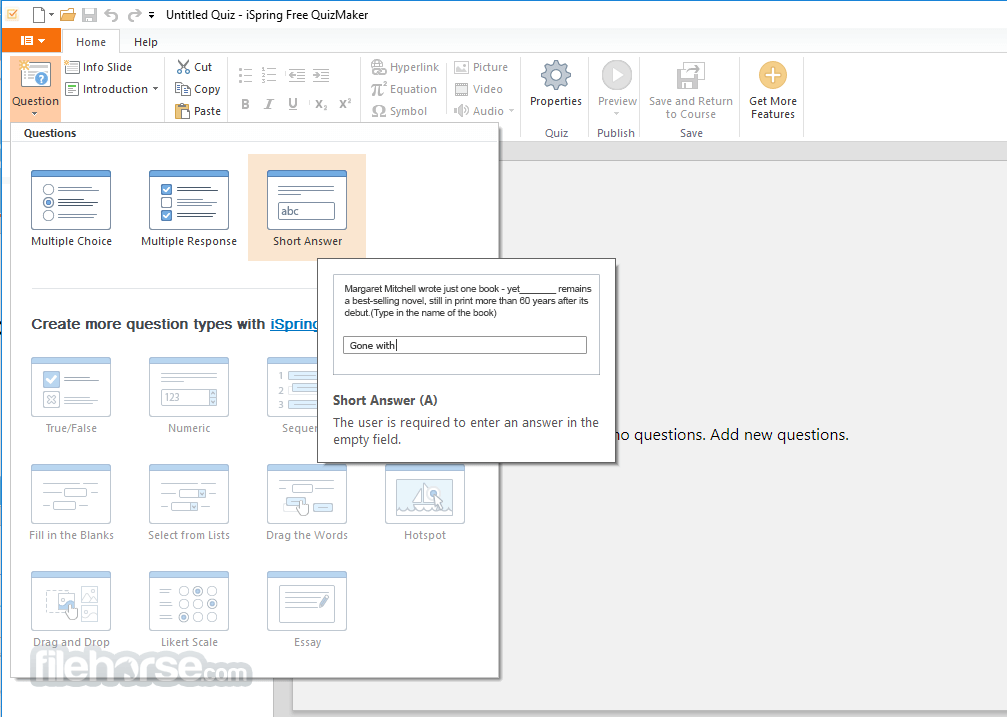Click the Redo arrow
Screen dimensions: 1007x717
click(134, 14)
